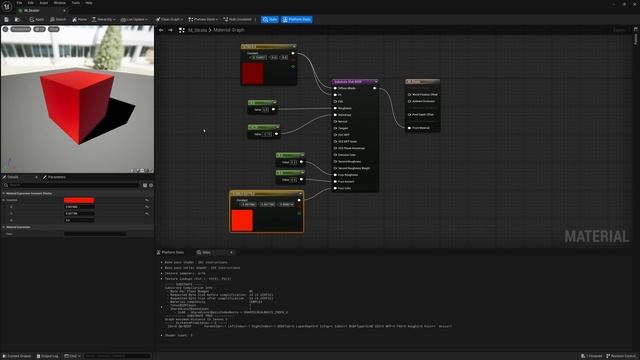640x360 pixels.
Task: Open the Clean Graph dropdown
Action: 169,19
